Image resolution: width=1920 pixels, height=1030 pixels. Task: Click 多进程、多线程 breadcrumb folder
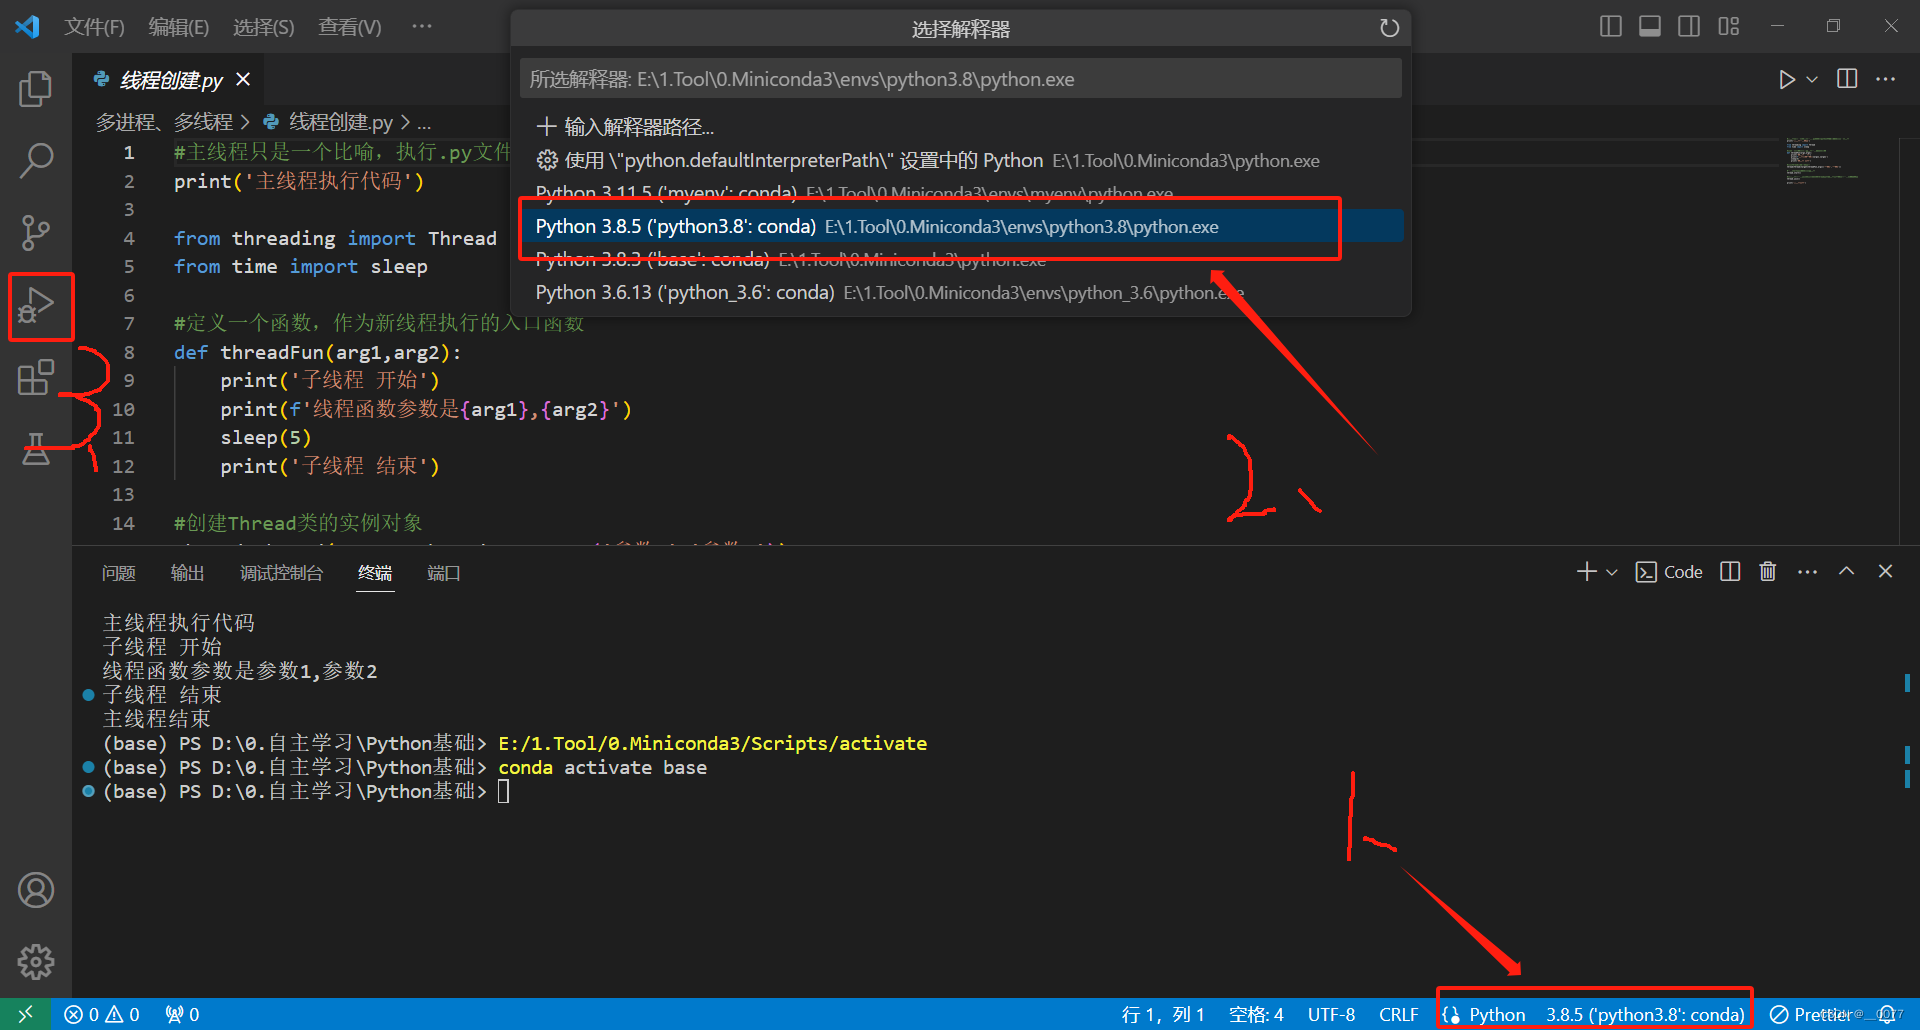[x=164, y=122]
